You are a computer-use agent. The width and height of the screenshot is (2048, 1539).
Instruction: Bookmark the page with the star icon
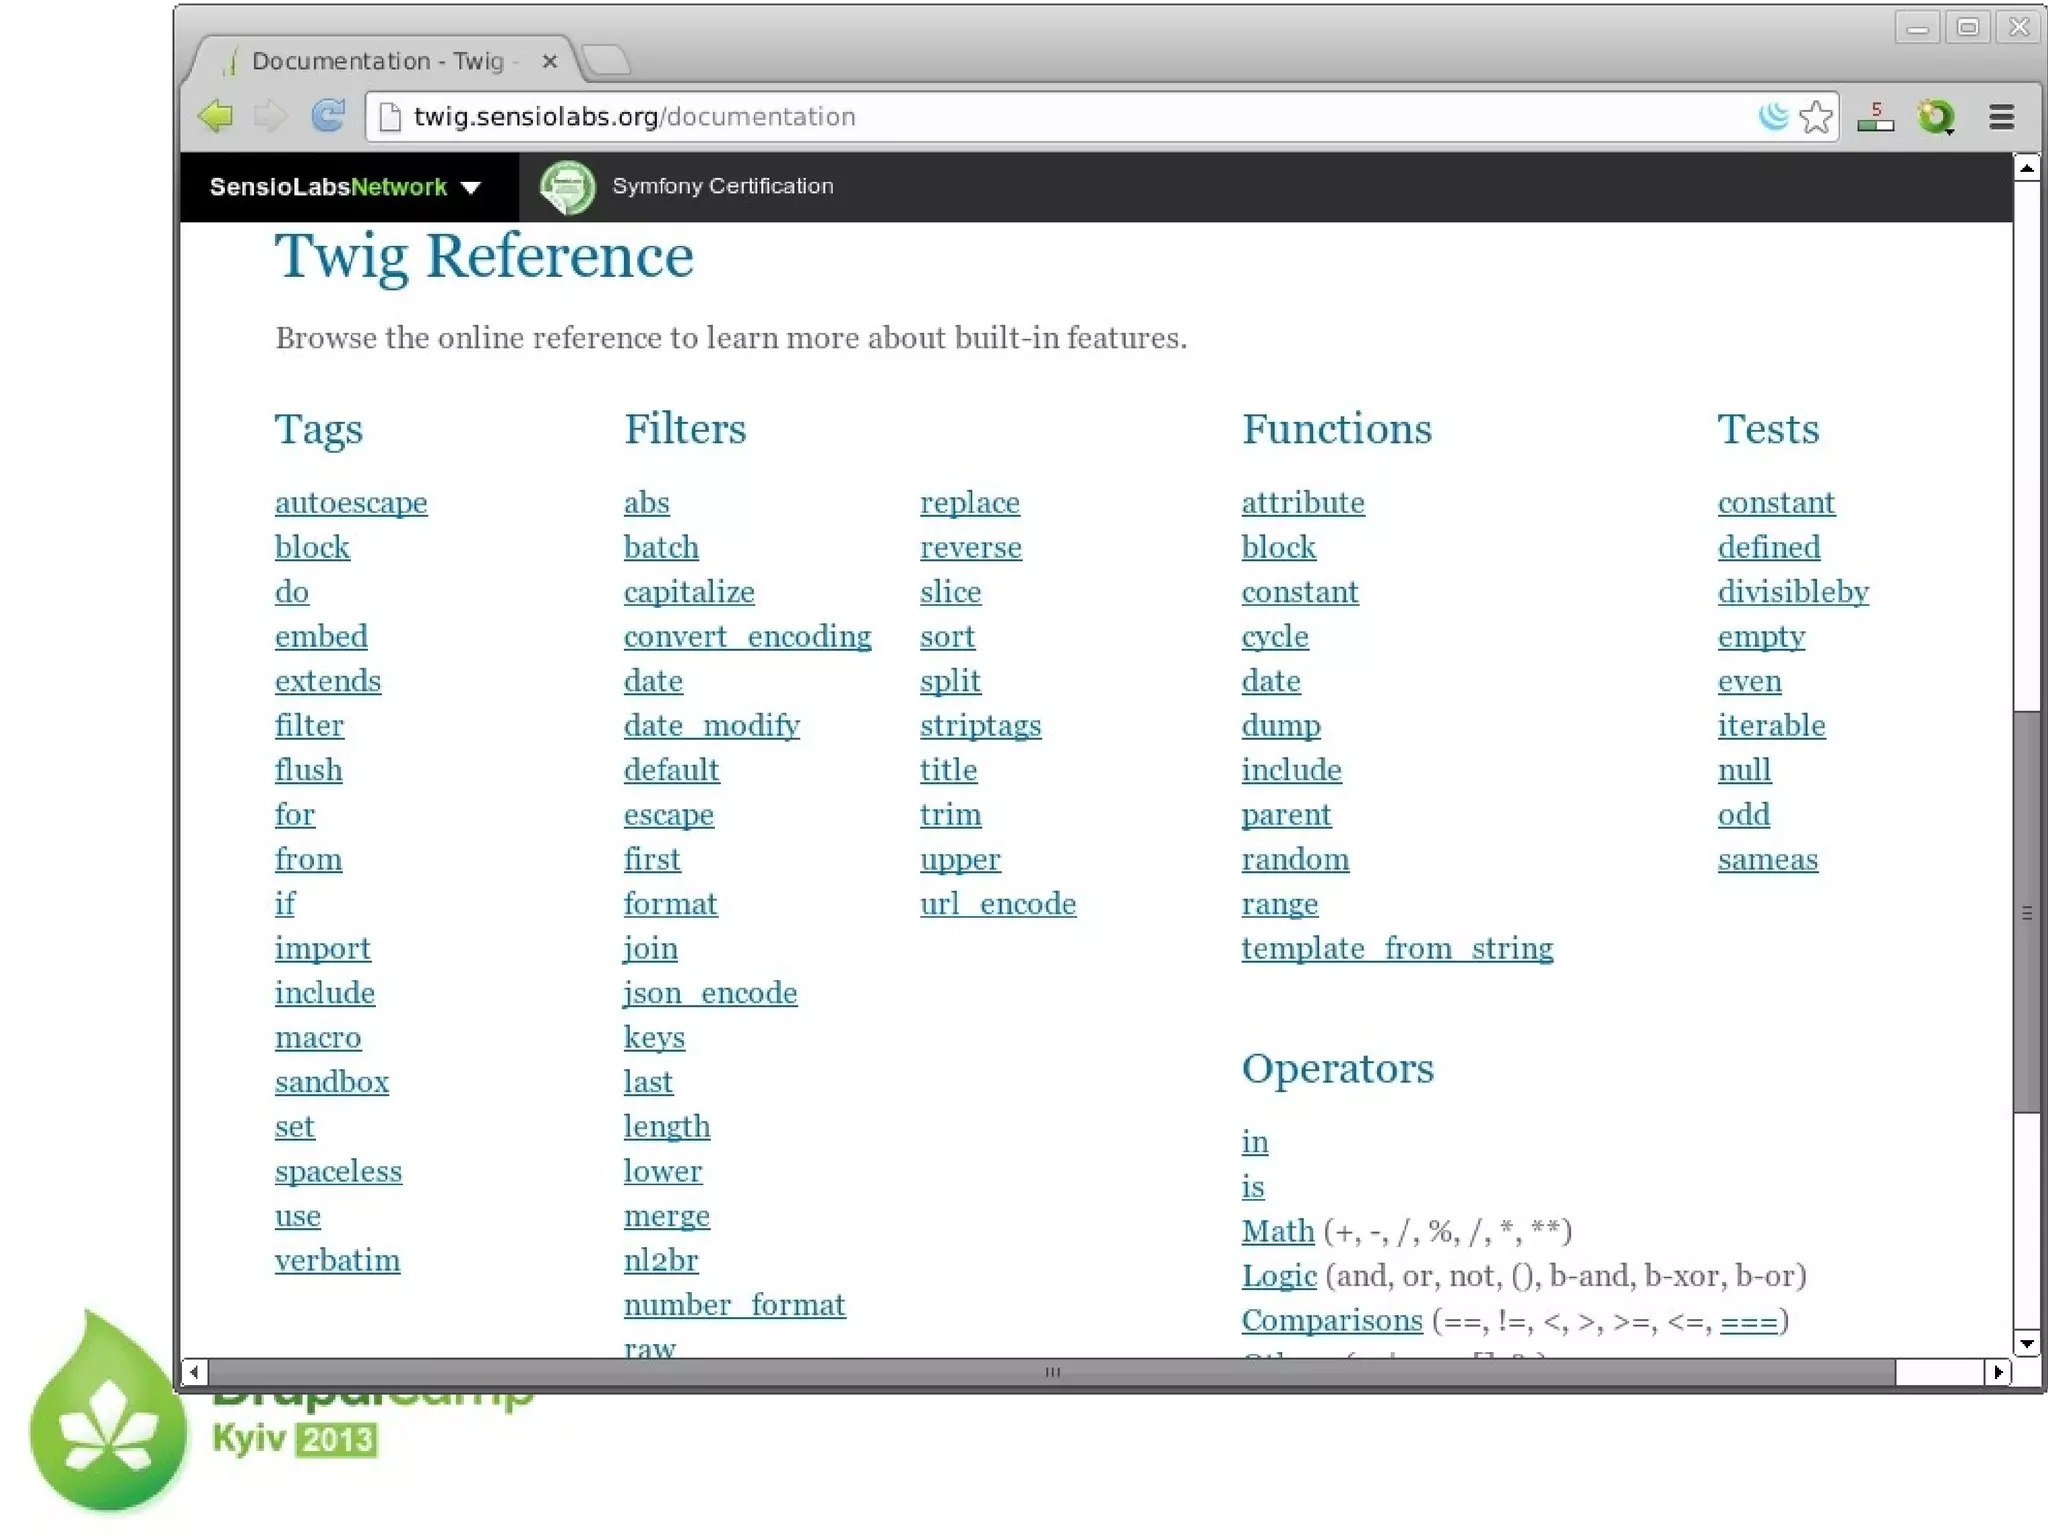1816,117
